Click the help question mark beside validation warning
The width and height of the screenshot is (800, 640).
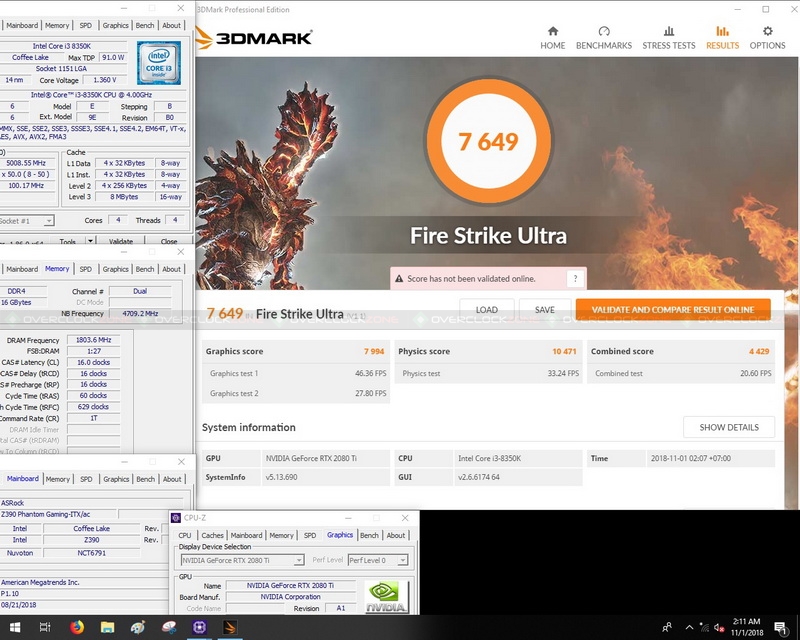[x=576, y=279]
